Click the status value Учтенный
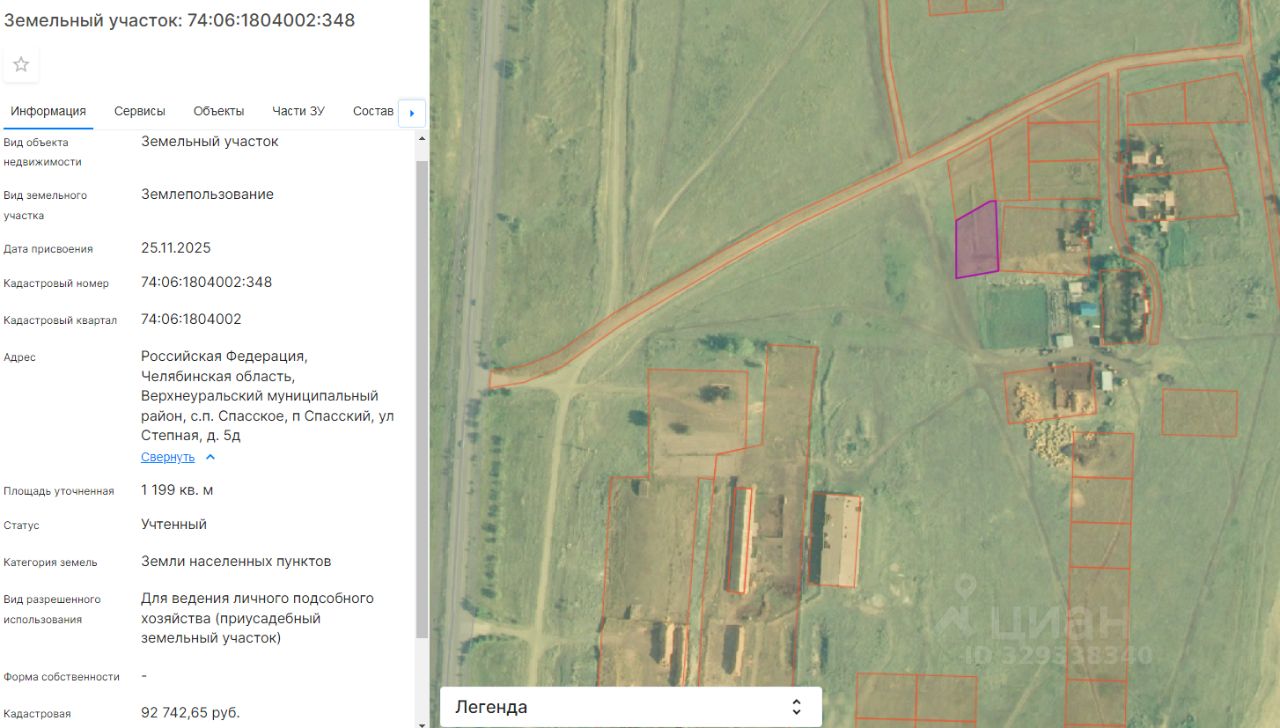 (x=174, y=524)
